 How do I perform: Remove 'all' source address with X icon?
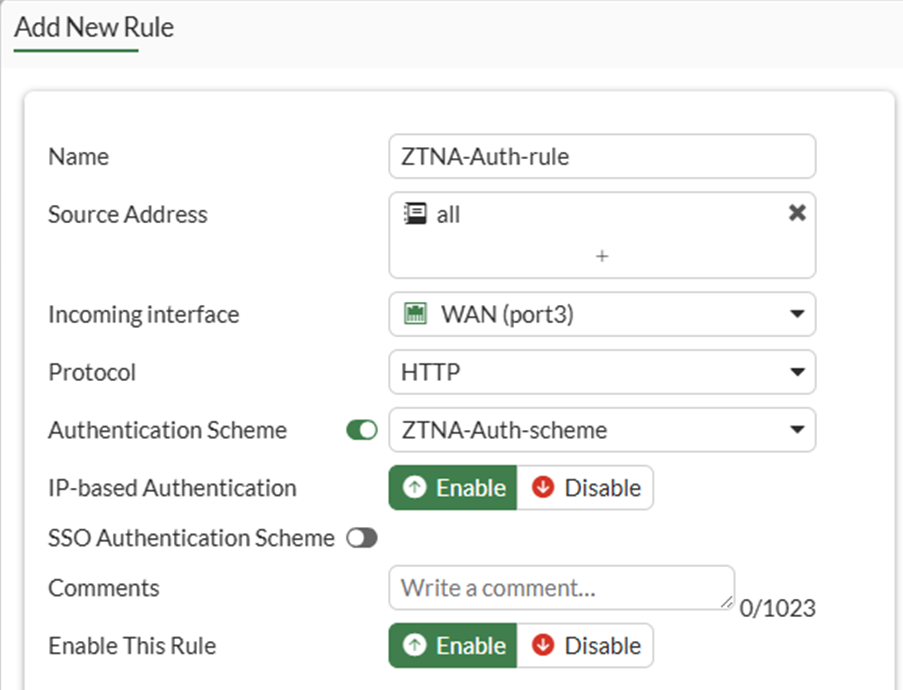pos(797,213)
